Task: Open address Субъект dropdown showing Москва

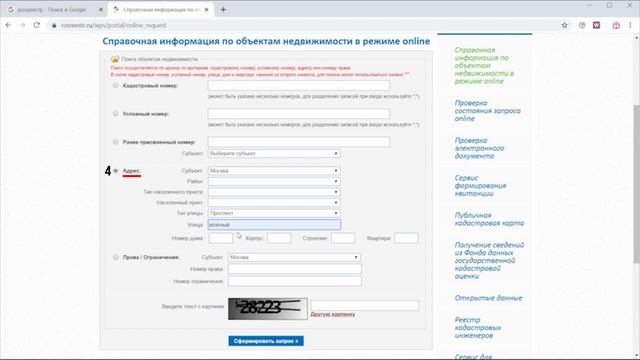Action: 274,171
